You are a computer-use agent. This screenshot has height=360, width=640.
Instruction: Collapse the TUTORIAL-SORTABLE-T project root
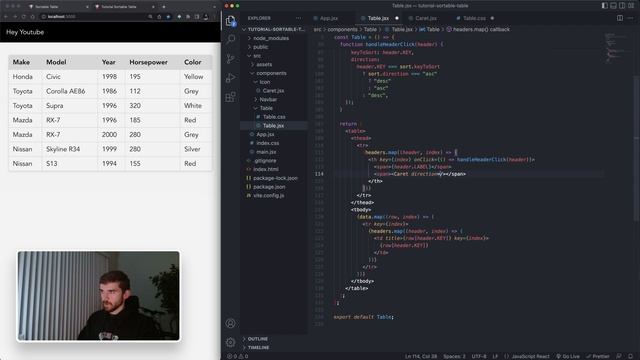(x=274, y=29)
